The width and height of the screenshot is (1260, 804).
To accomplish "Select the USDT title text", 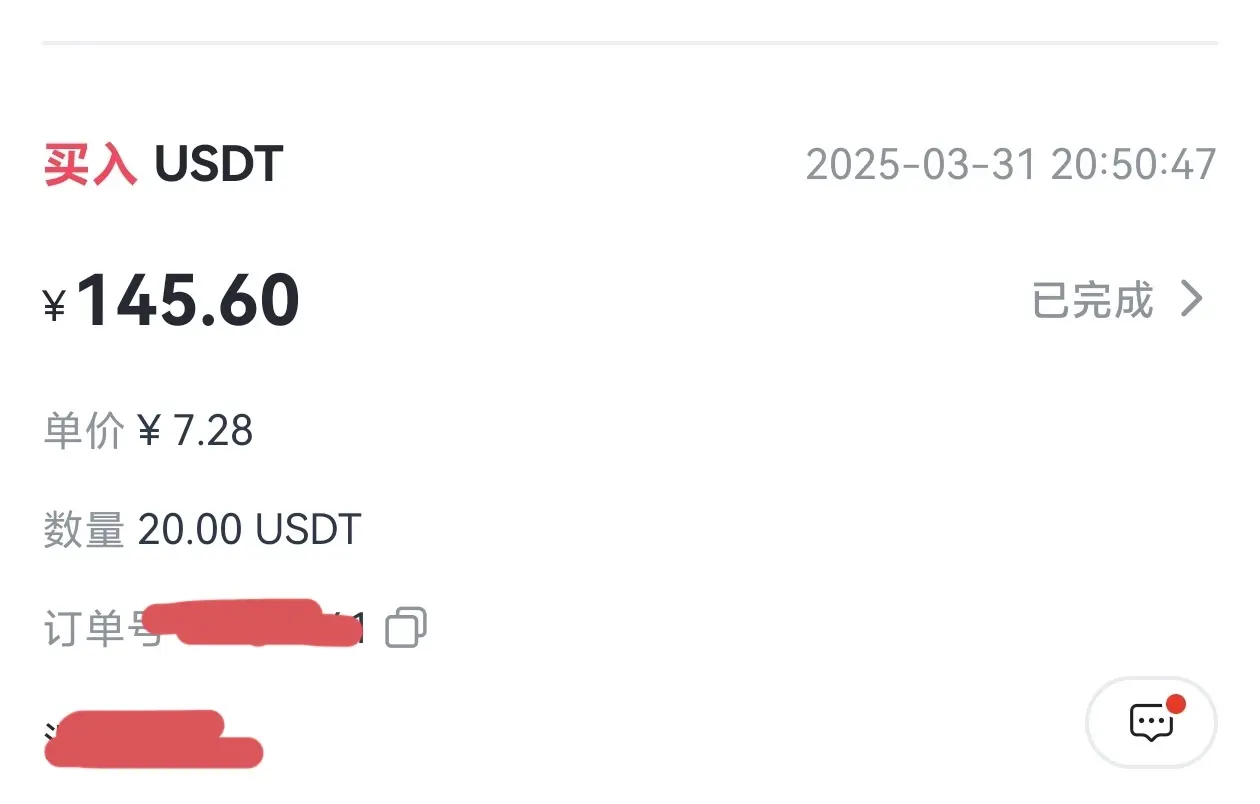I will pos(219,164).
